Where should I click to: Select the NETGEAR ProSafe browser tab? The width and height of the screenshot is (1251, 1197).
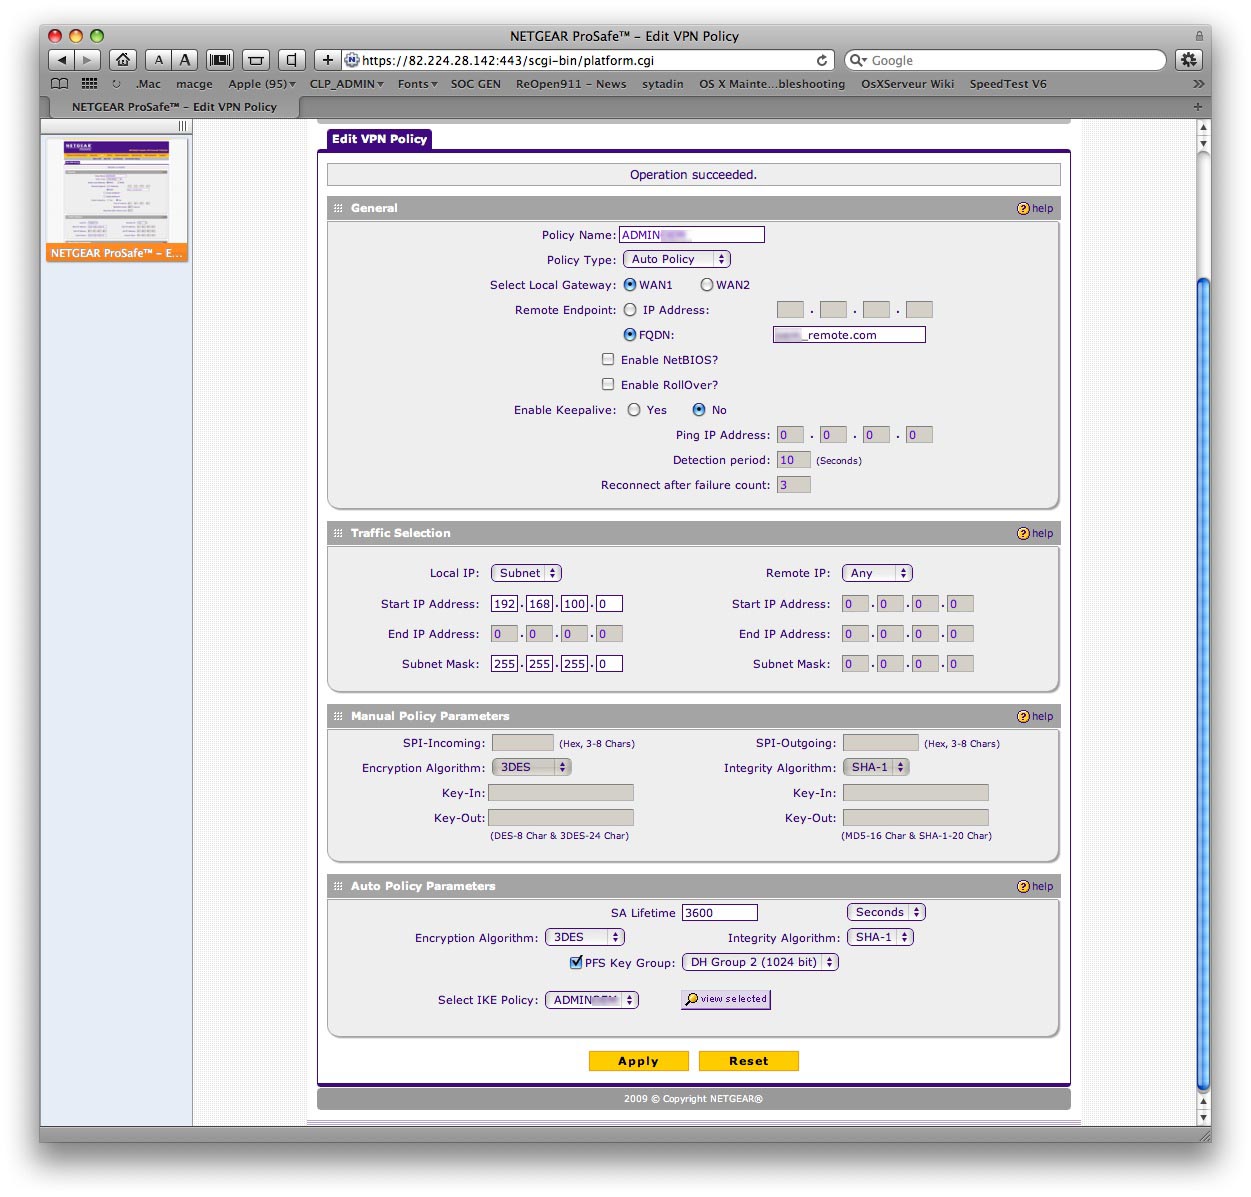(174, 107)
